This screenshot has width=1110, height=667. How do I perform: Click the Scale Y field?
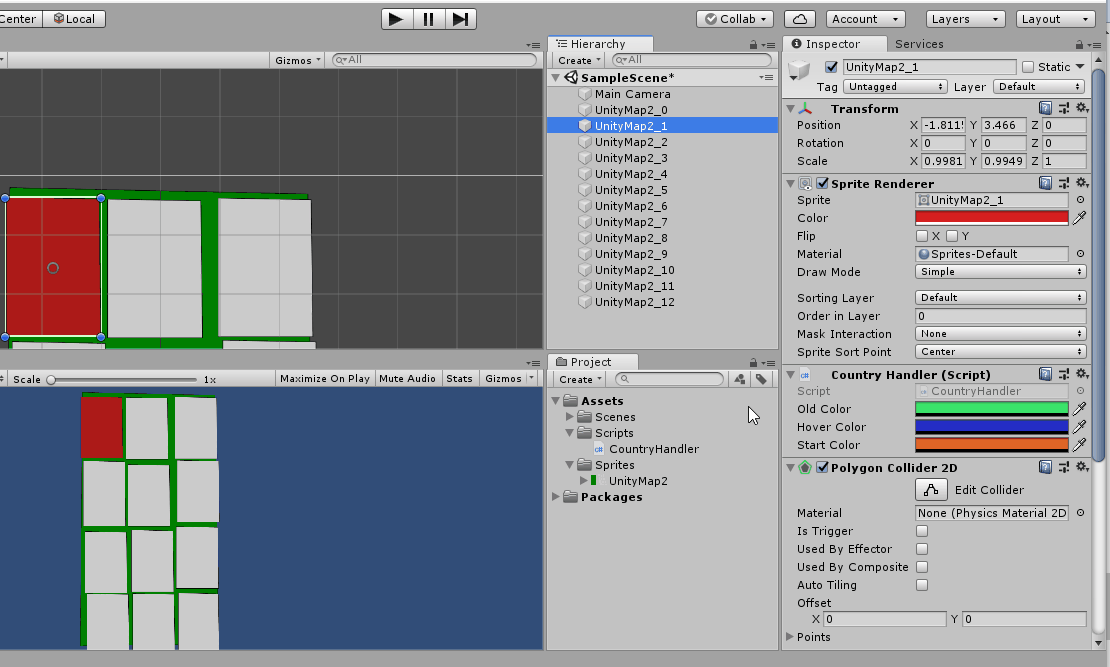(x=1003, y=161)
